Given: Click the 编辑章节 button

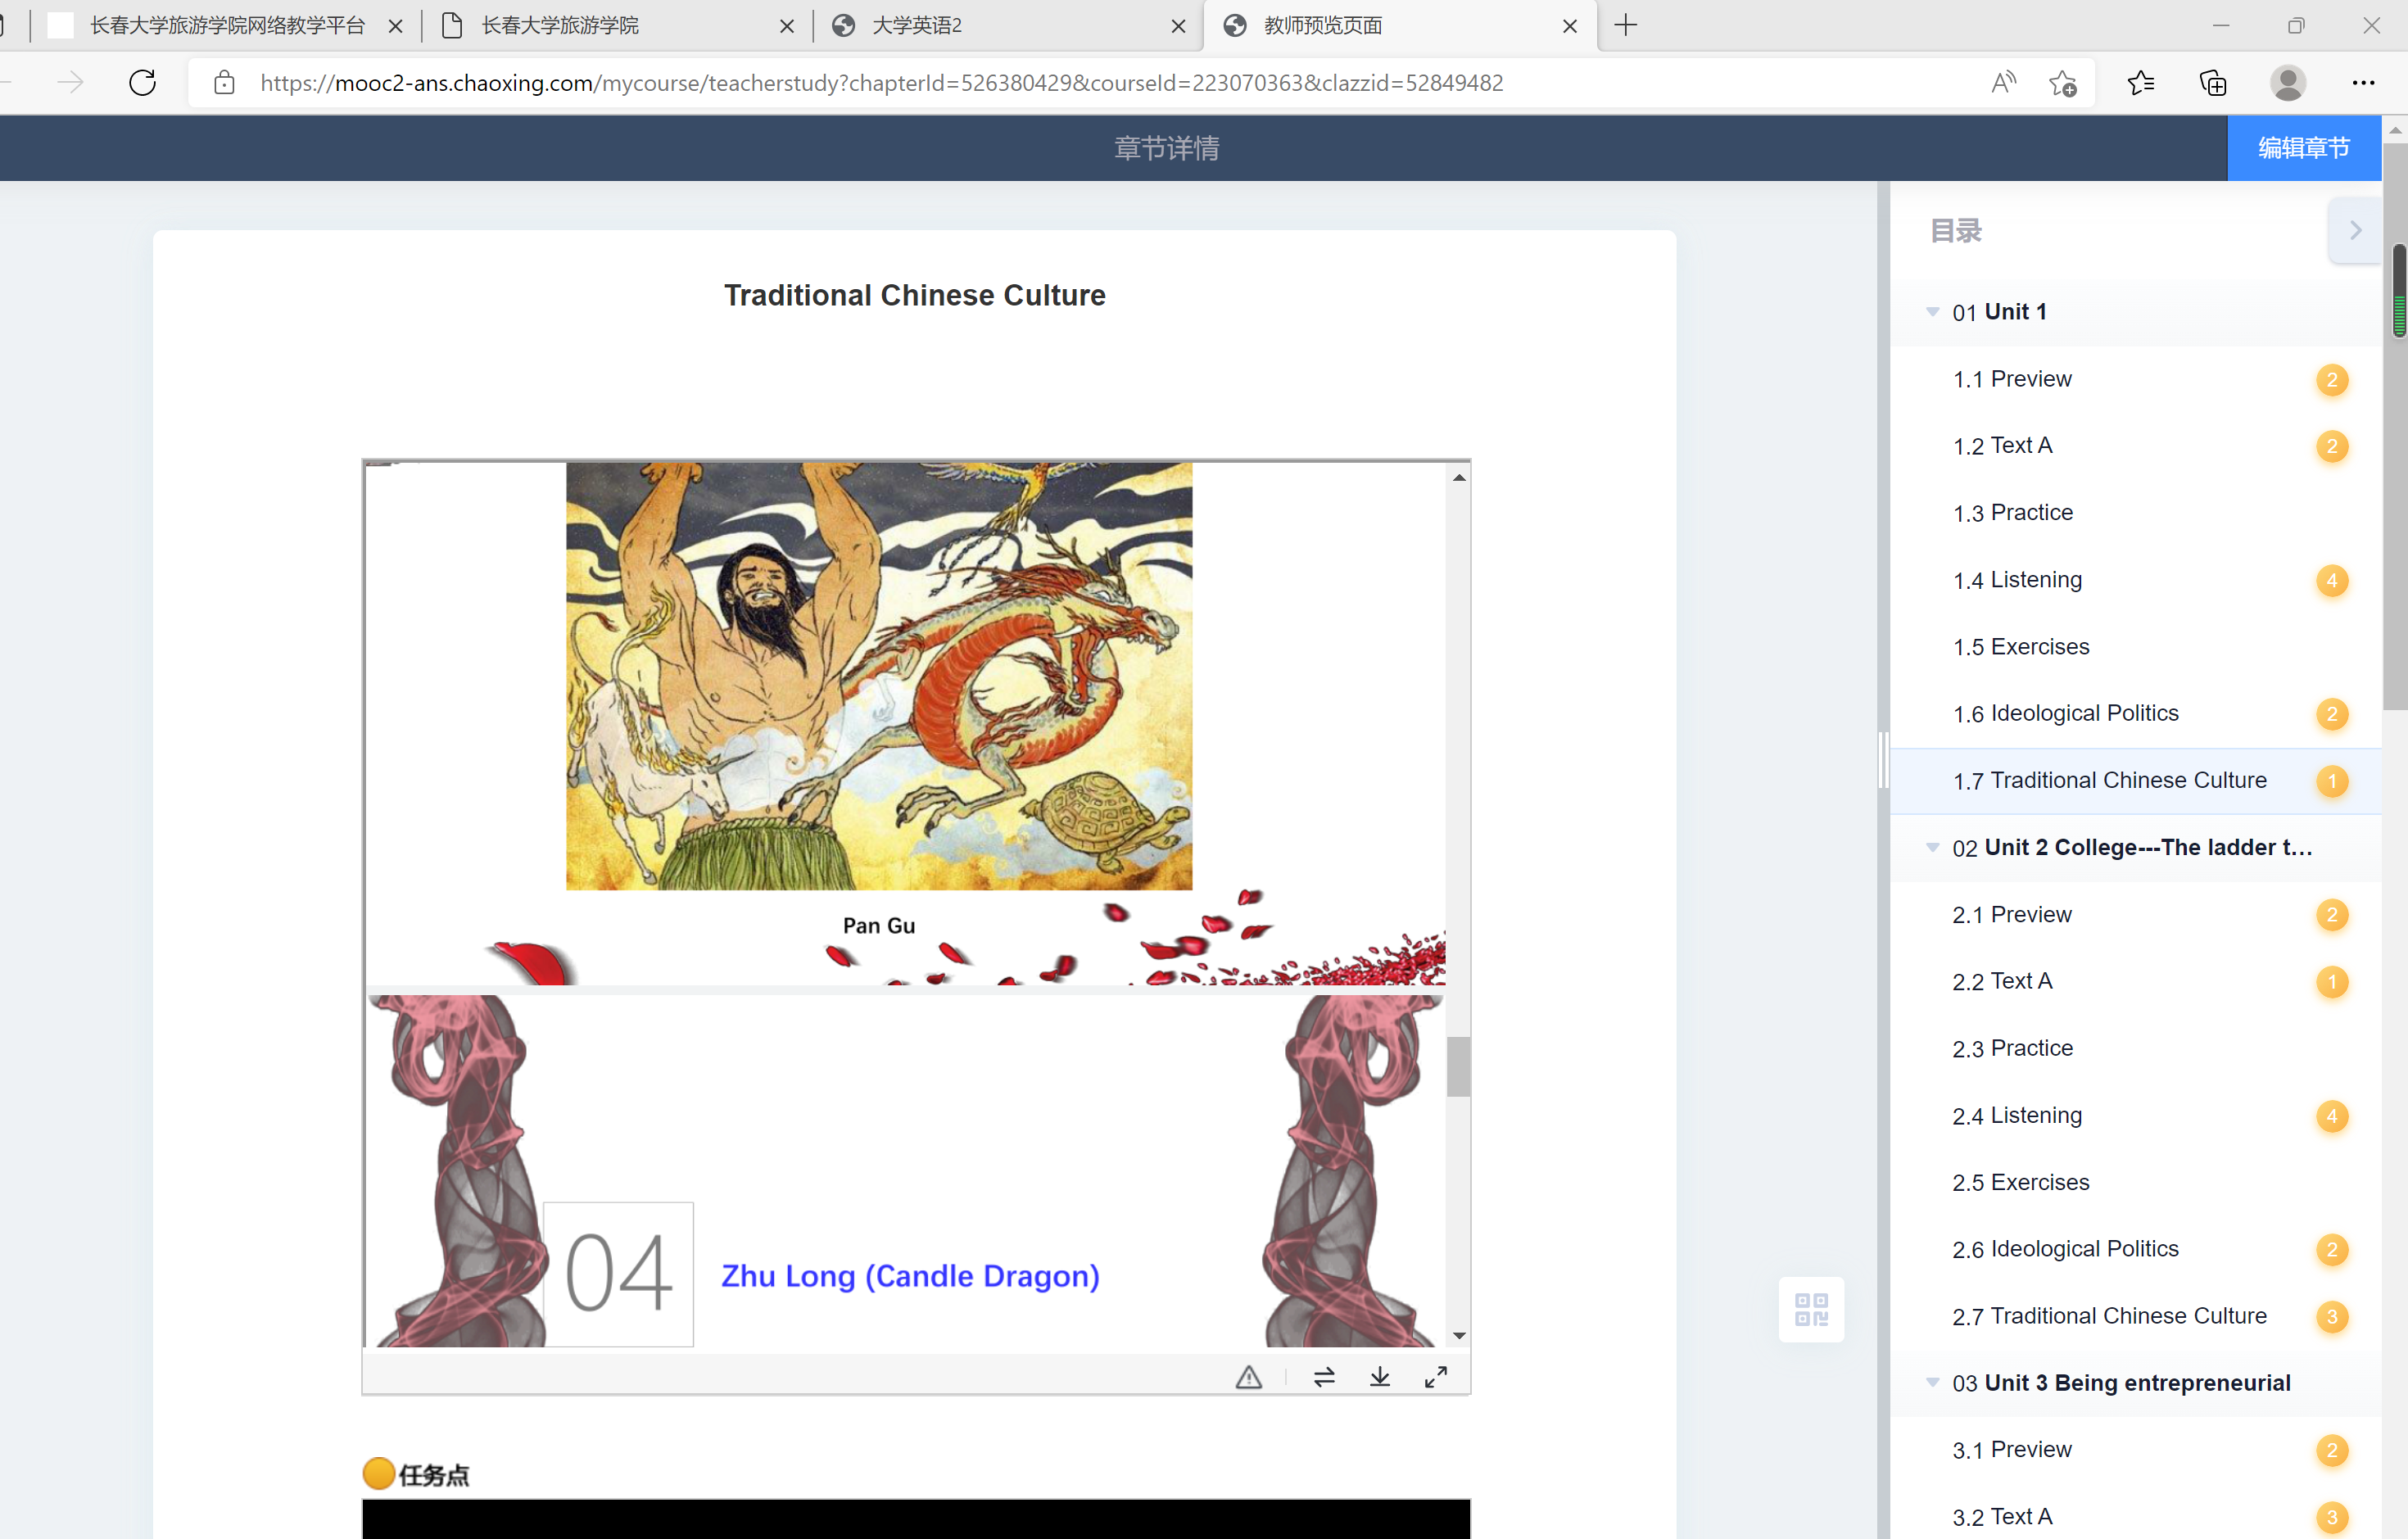Looking at the screenshot, I should click(x=2303, y=148).
